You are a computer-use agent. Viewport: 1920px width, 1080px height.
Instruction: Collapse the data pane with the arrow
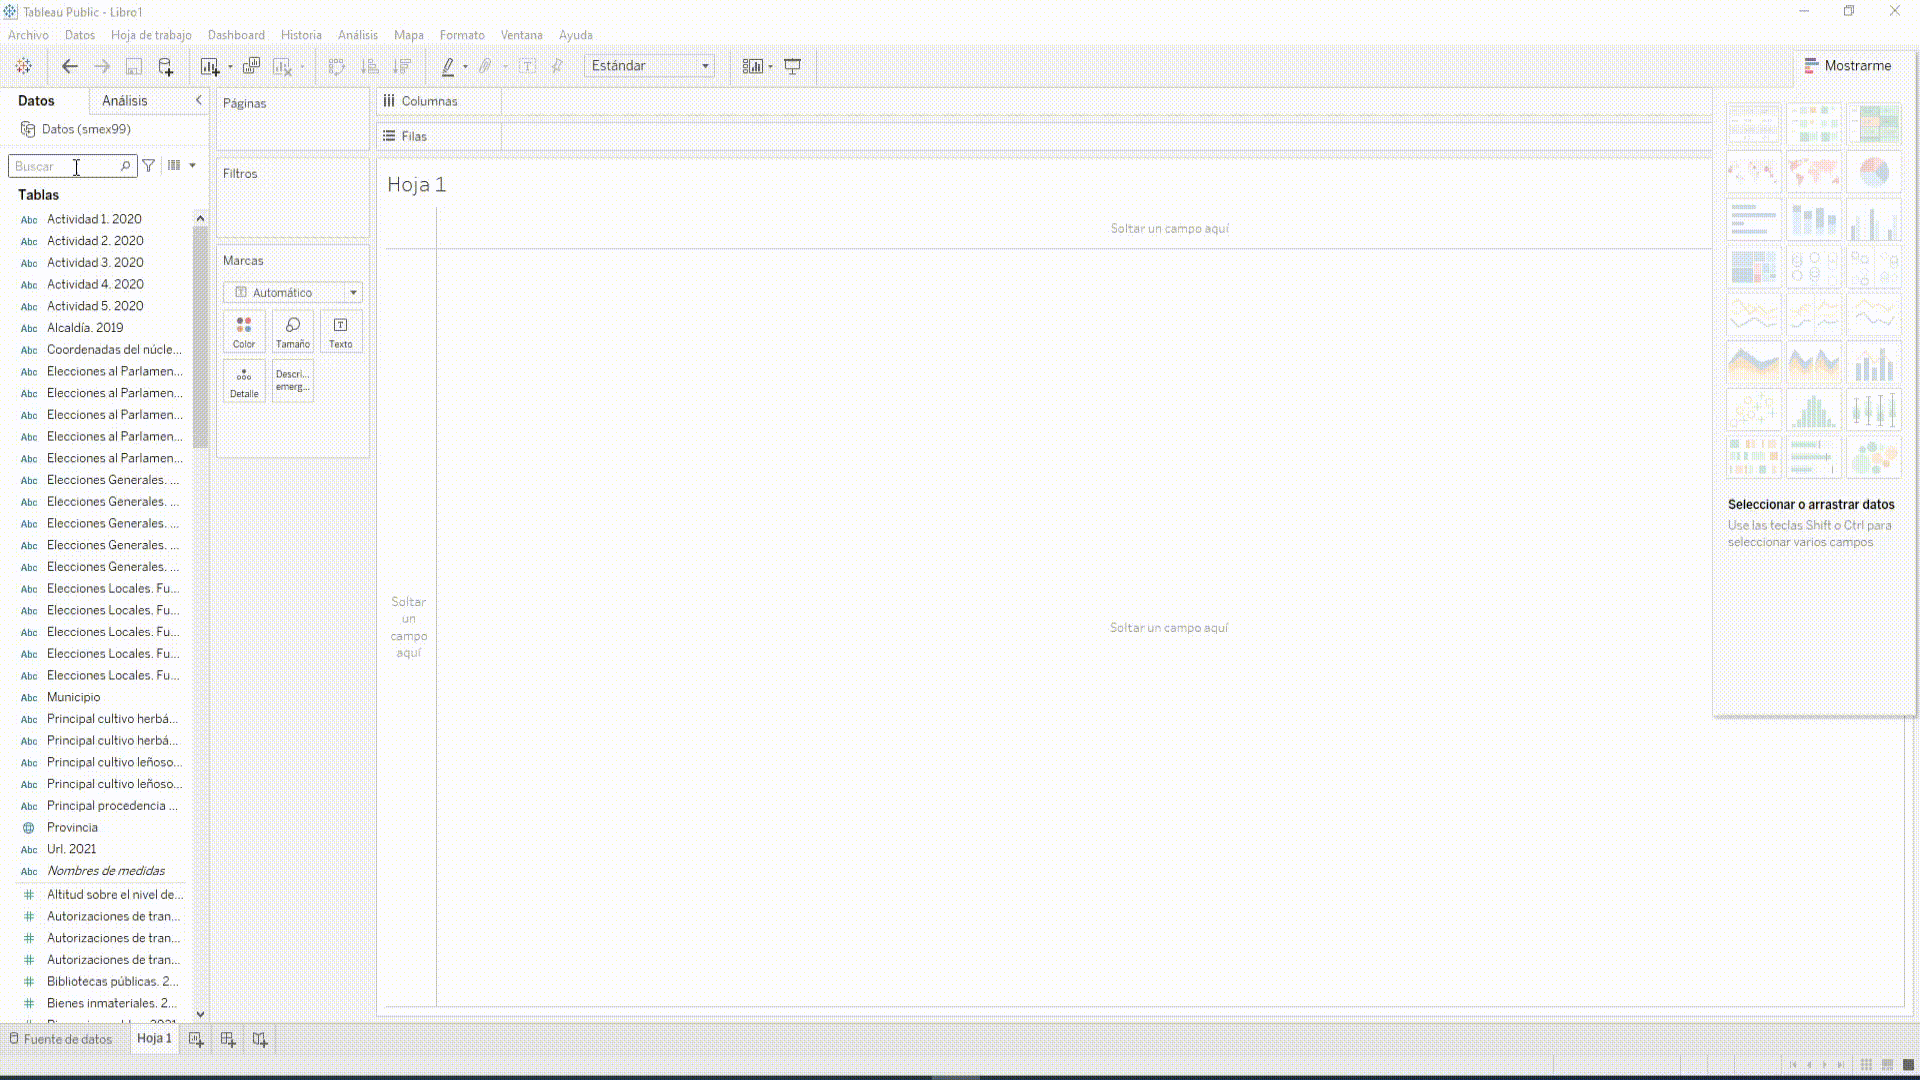pyautogui.click(x=198, y=100)
